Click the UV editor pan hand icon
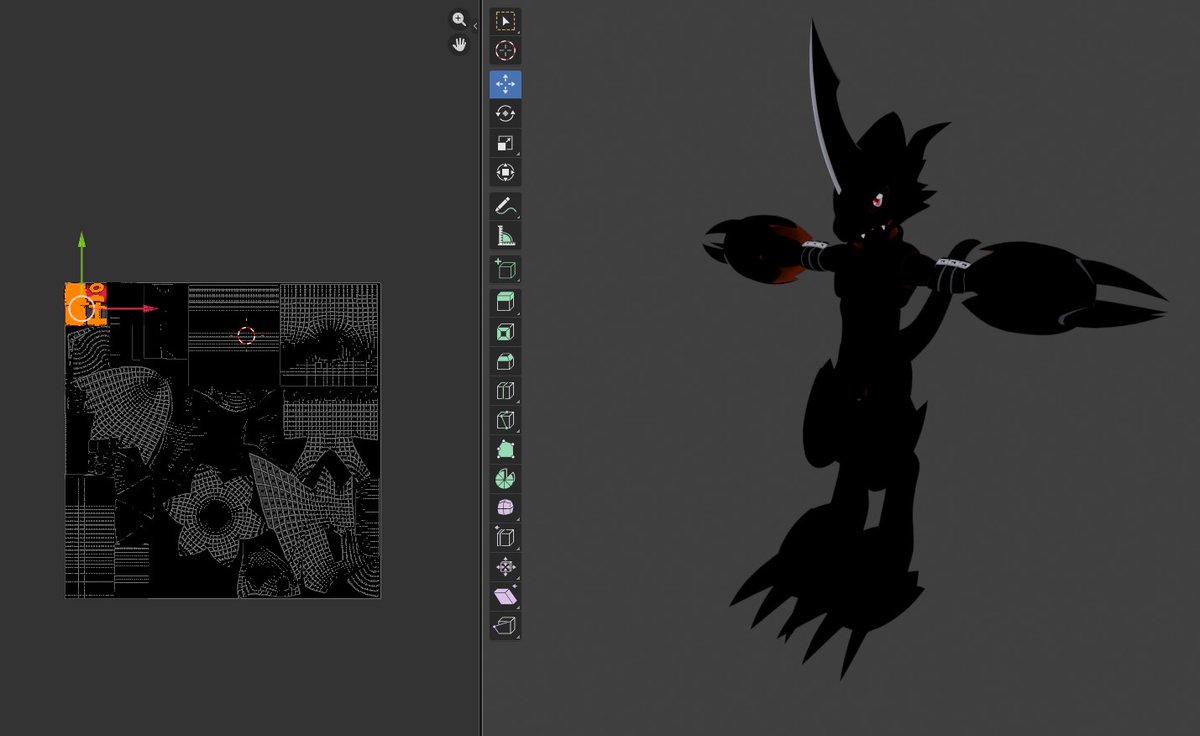Image resolution: width=1200 pixels, height=736 pixels. (459, 44)
